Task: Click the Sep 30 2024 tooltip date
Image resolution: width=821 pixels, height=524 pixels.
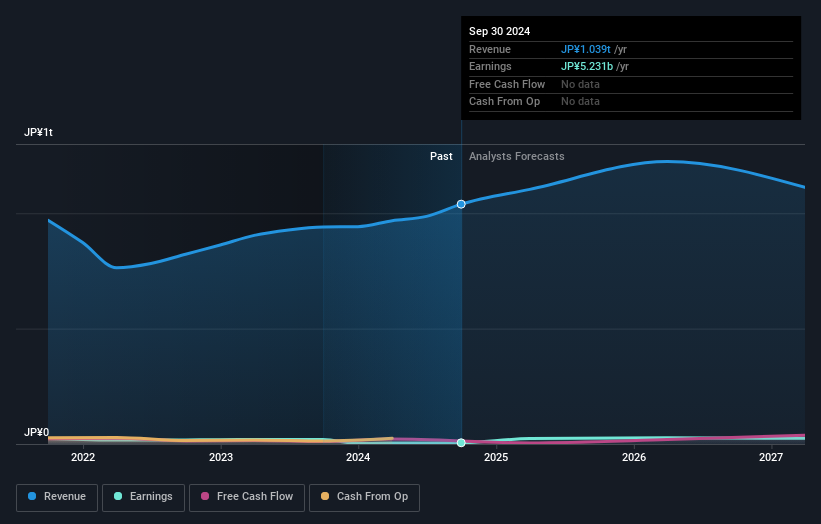Action: click(x=500, y=31)
